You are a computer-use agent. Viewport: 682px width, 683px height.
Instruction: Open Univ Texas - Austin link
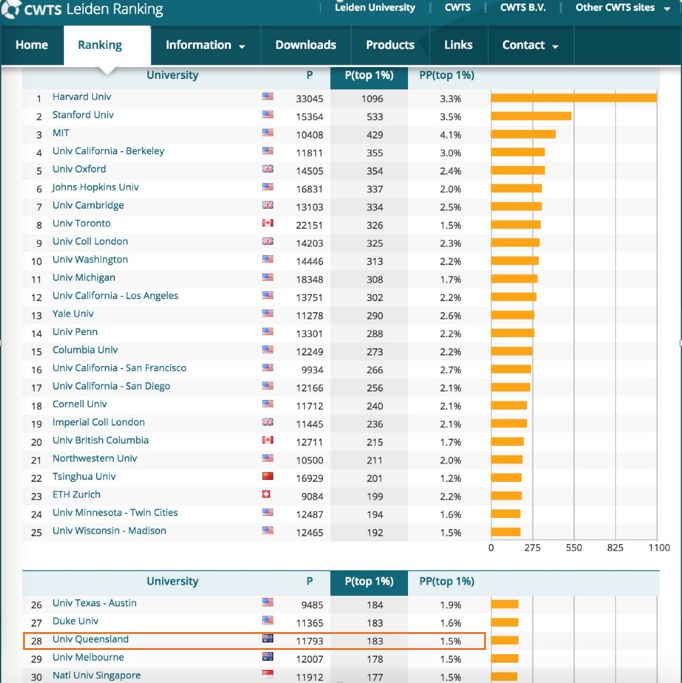95,603
